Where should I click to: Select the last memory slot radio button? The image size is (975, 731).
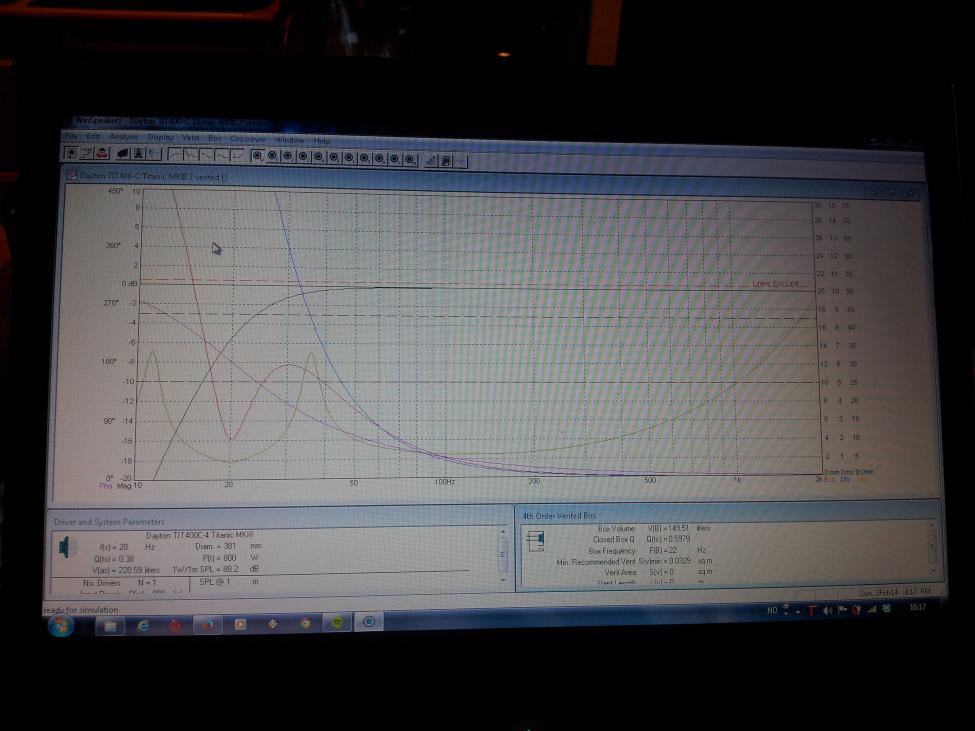(x=410, y=160)
